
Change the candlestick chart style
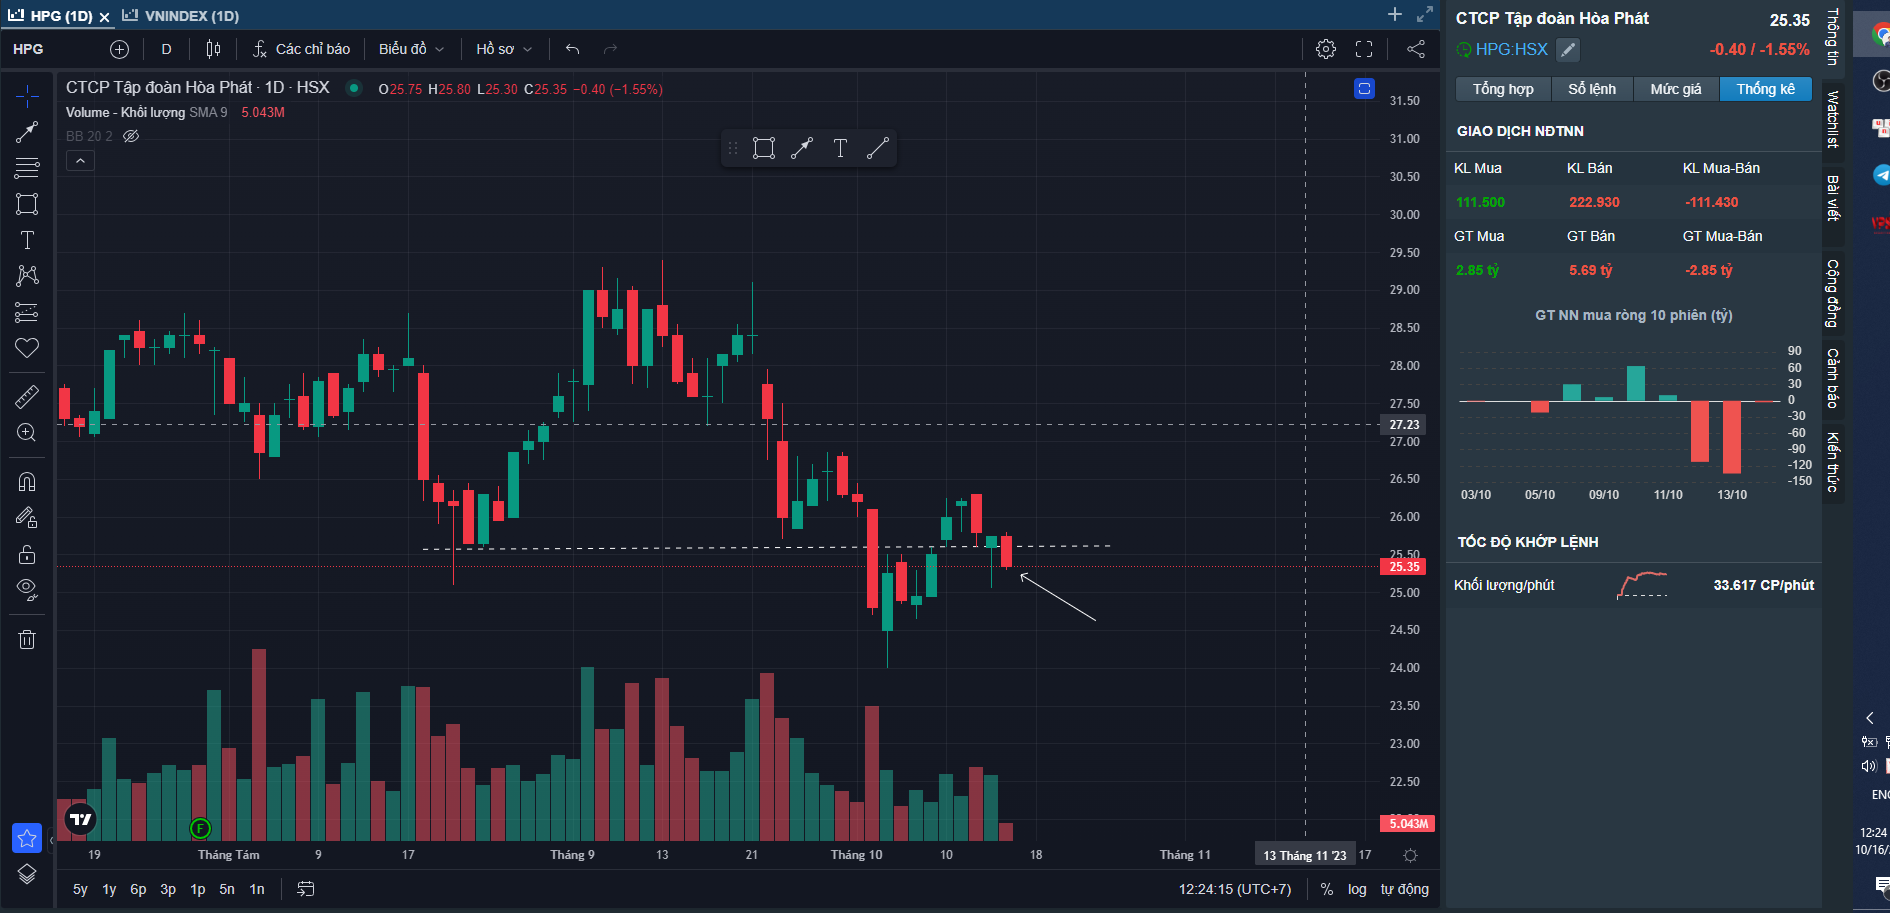click(213, 49)
